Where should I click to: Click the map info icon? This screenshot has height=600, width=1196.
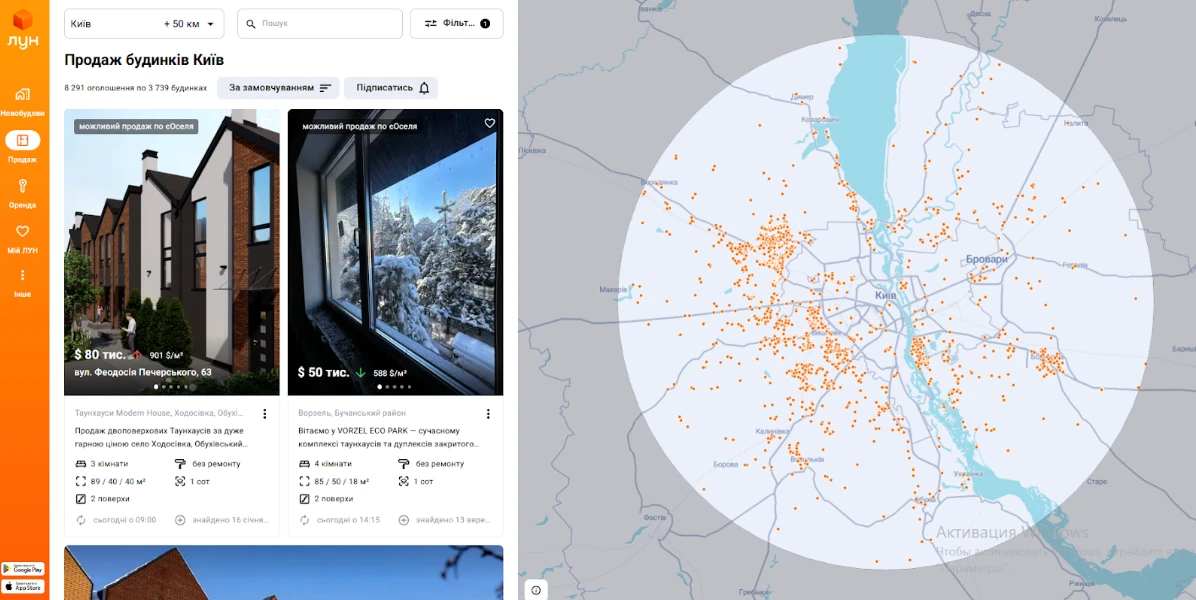coord(536,590)
